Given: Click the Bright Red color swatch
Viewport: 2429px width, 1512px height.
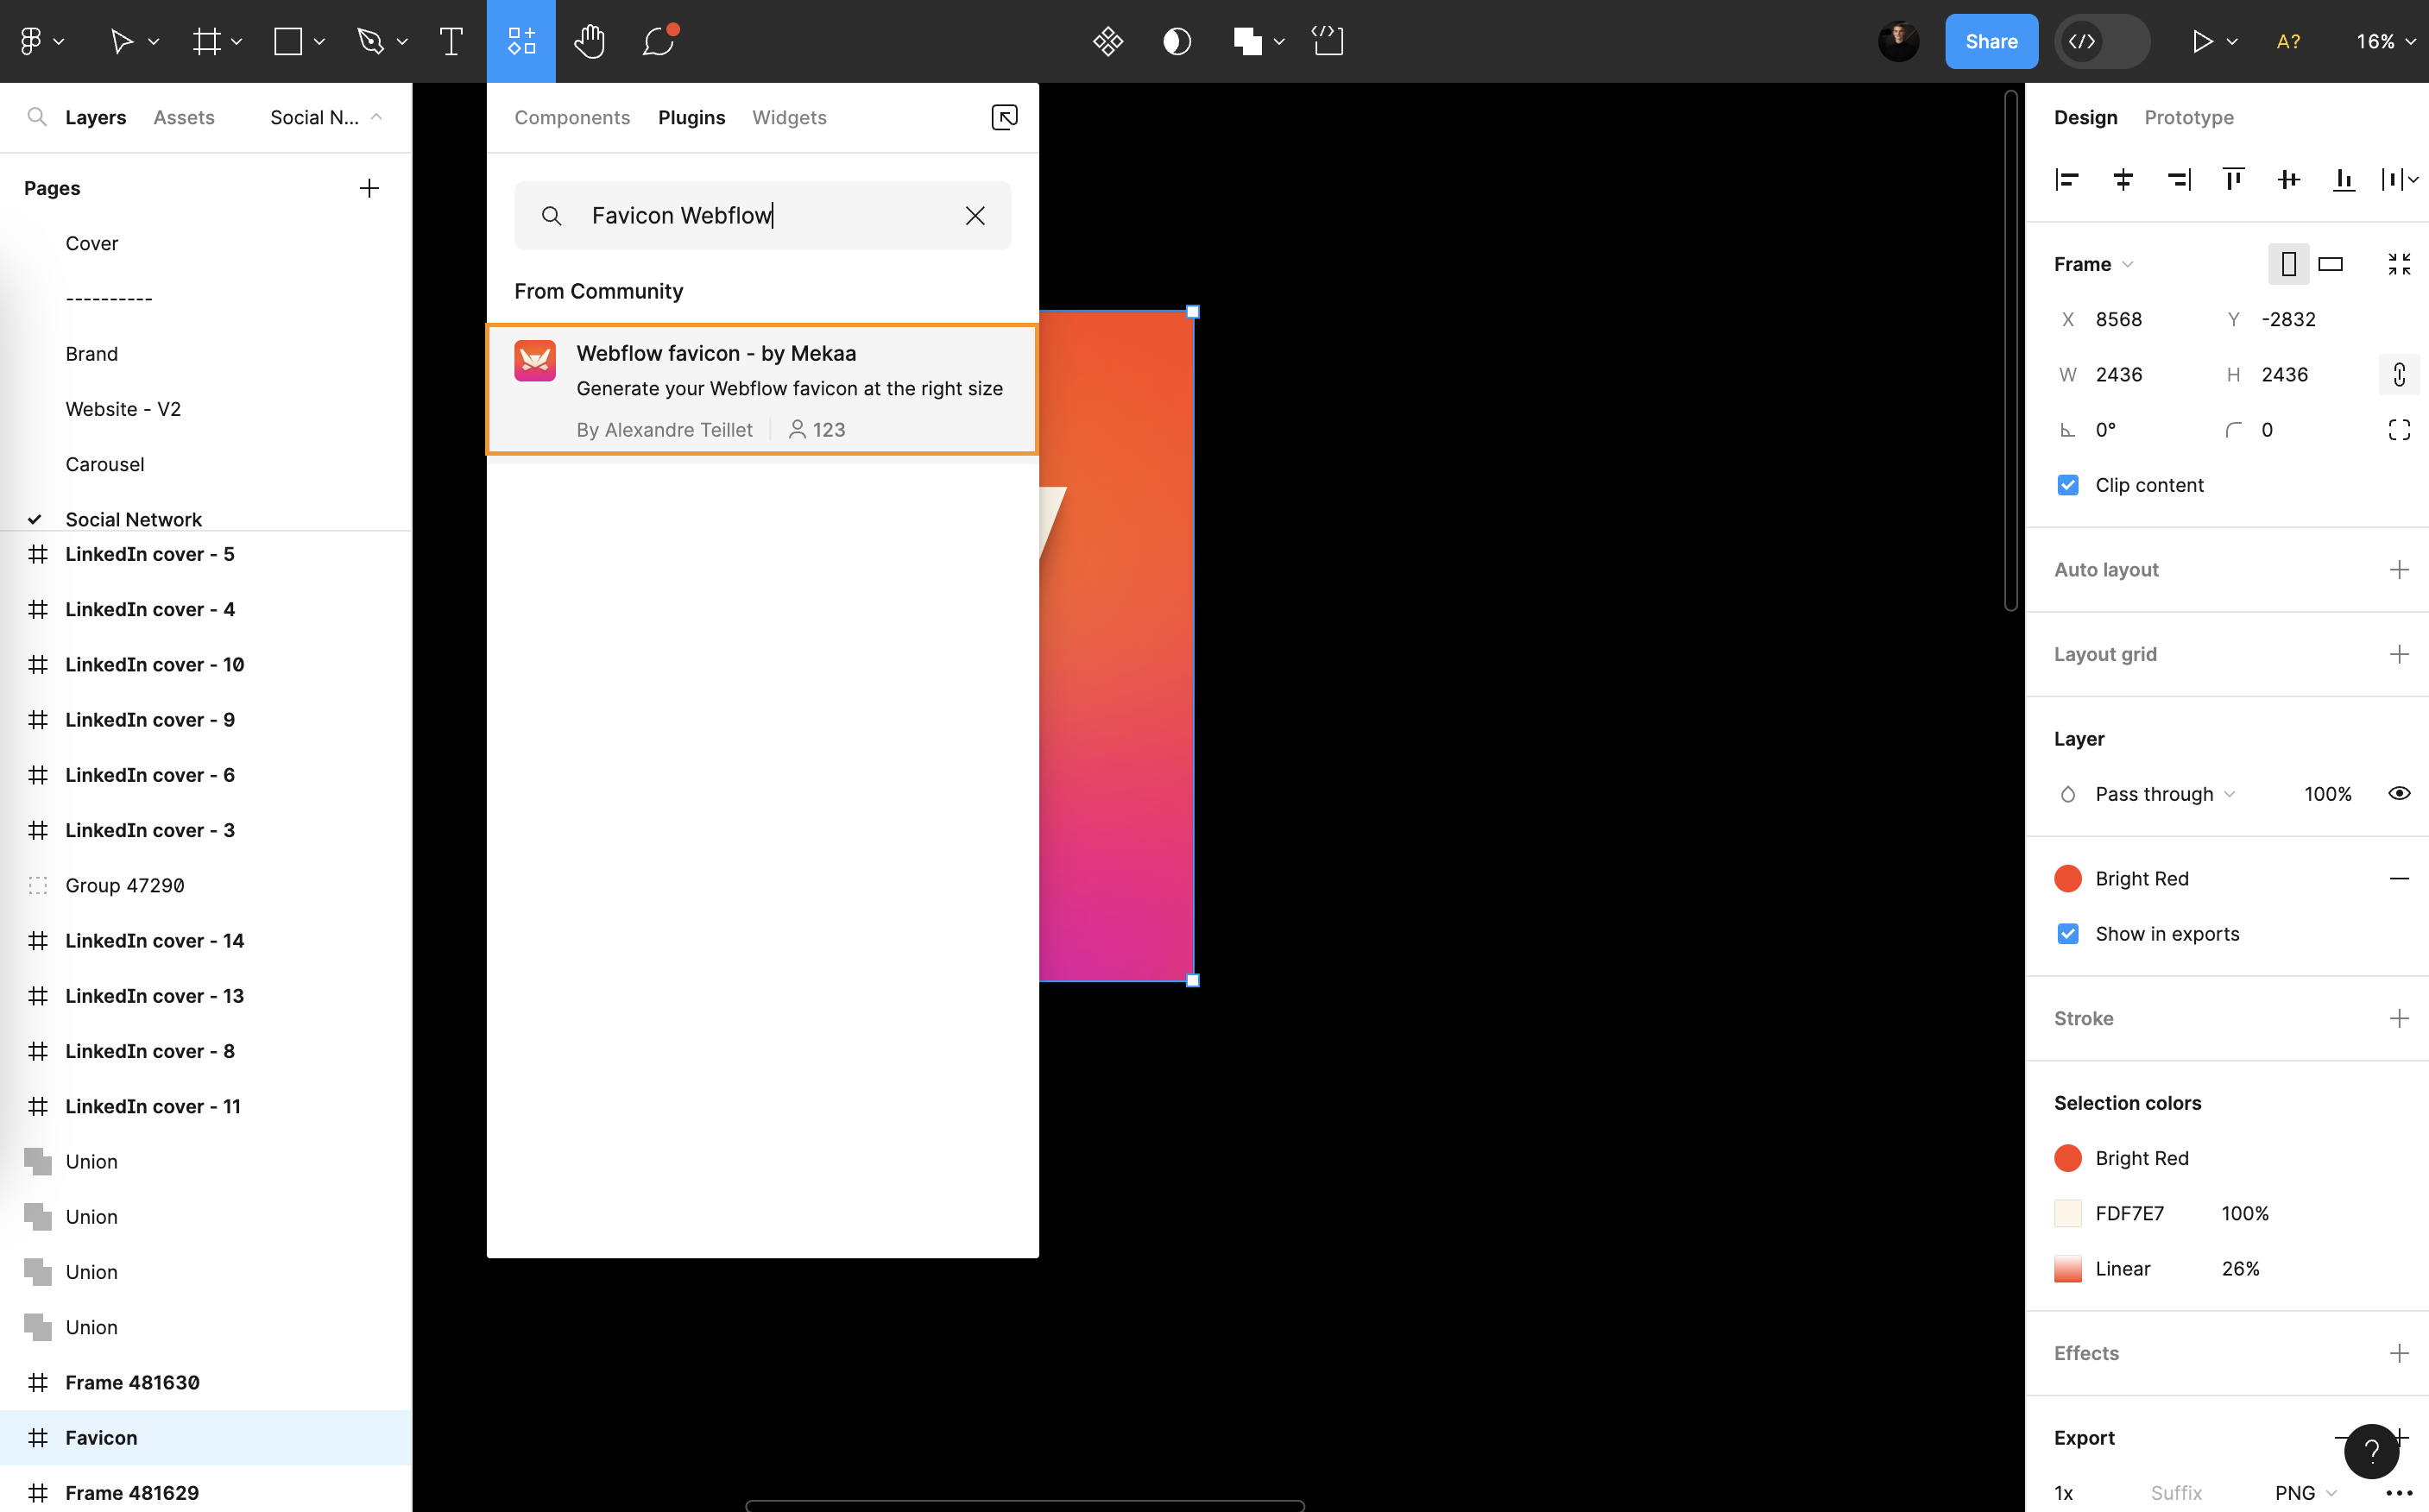Looking at the screenshot, I should pos(2068,878).
